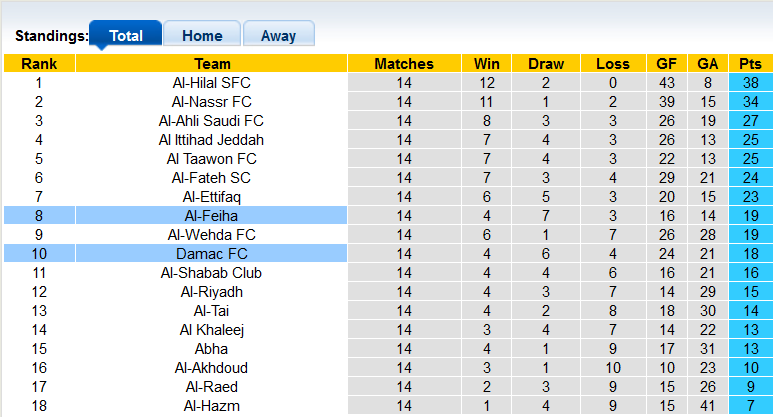Switch to the Total standings tab
The height and width of the screenshot is (417, 773).
(x=125, y=35)
